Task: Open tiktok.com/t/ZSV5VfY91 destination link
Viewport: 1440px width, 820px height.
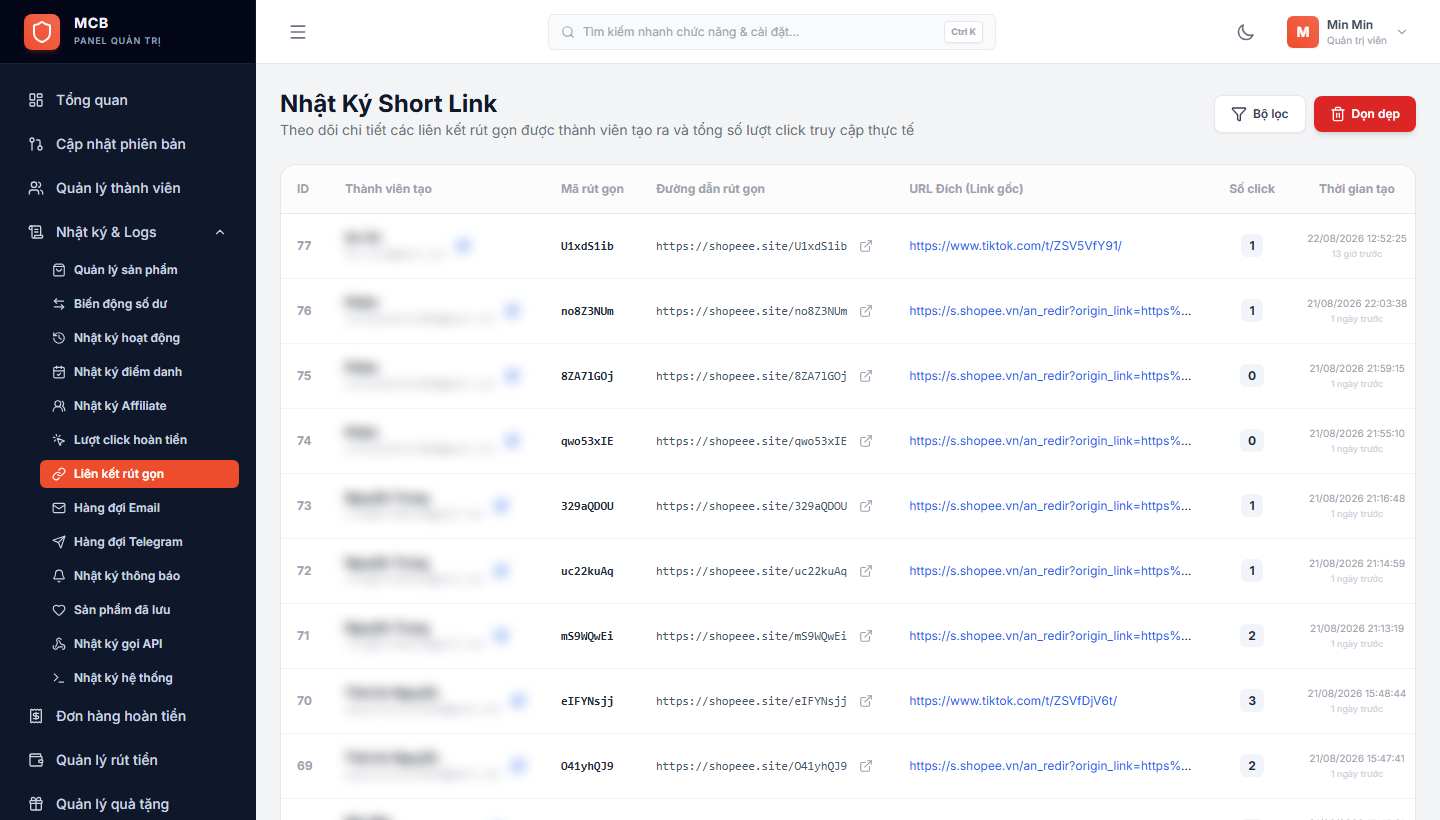Action: [x=1015, y=246]
